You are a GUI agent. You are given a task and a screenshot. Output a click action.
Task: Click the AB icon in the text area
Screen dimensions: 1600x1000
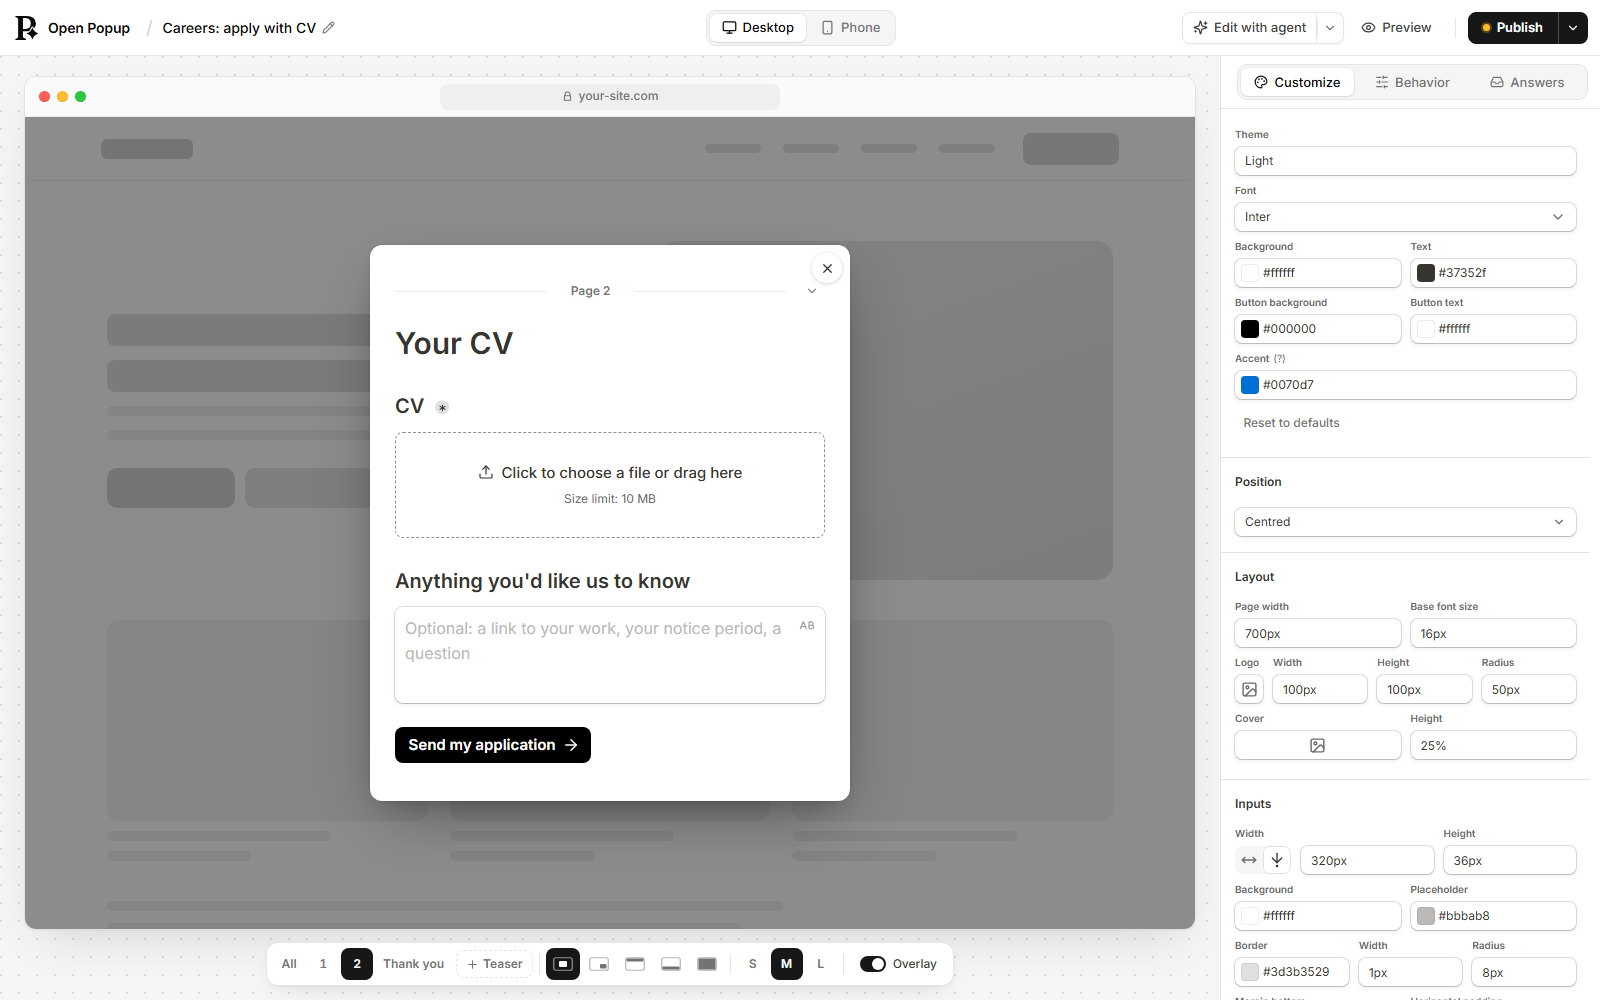point(807,626)
